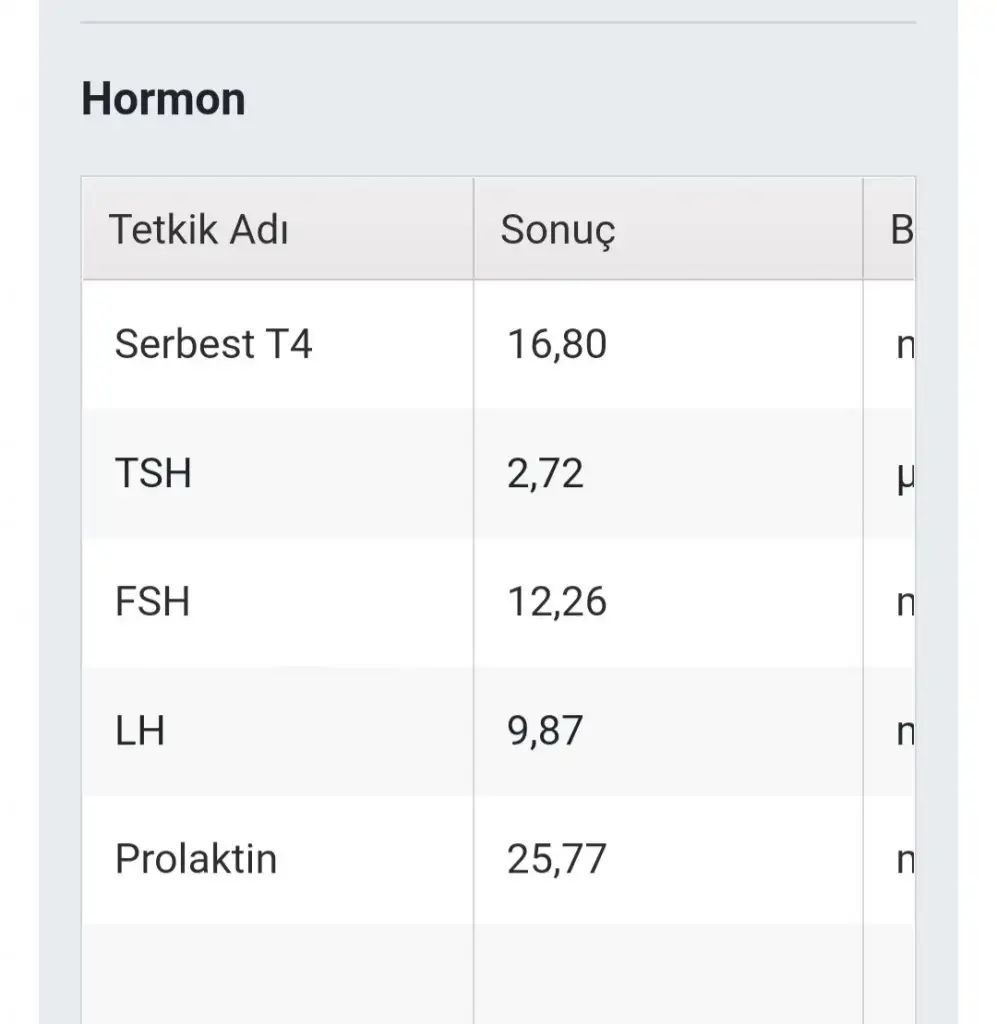The width and height of the screenshot is (997, 1024).
Task: Select the Tetkik Adı column header
Action: (x=198, y=230)
